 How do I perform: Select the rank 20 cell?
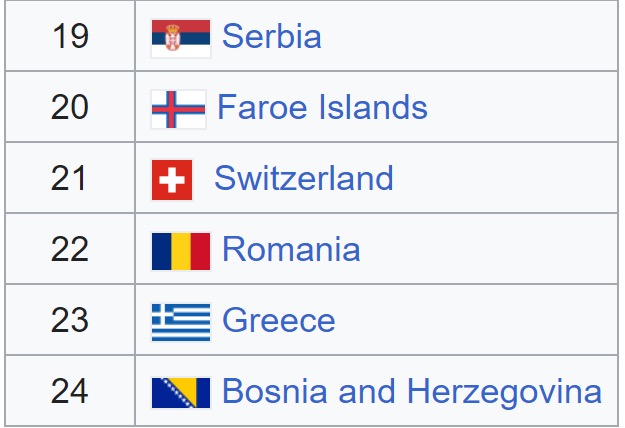click(70, 107)
